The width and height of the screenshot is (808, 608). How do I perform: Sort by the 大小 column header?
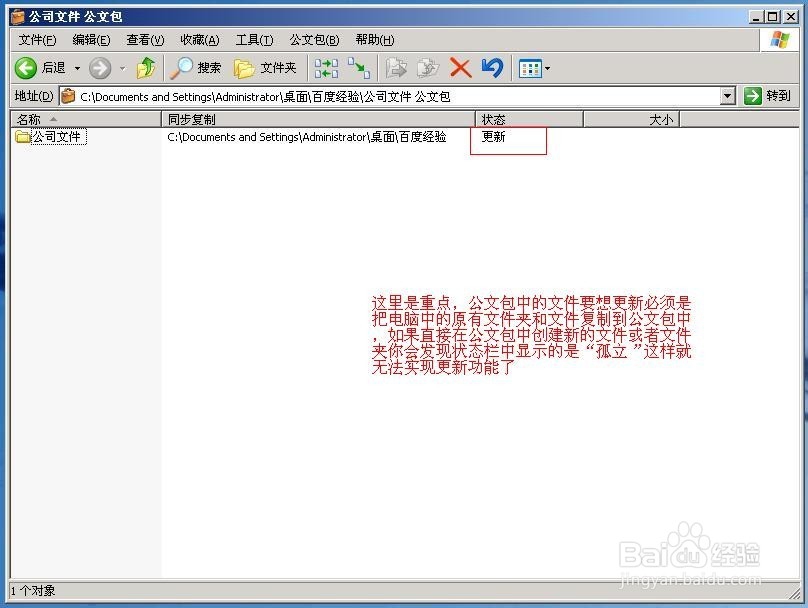click(x=632, y=120)
